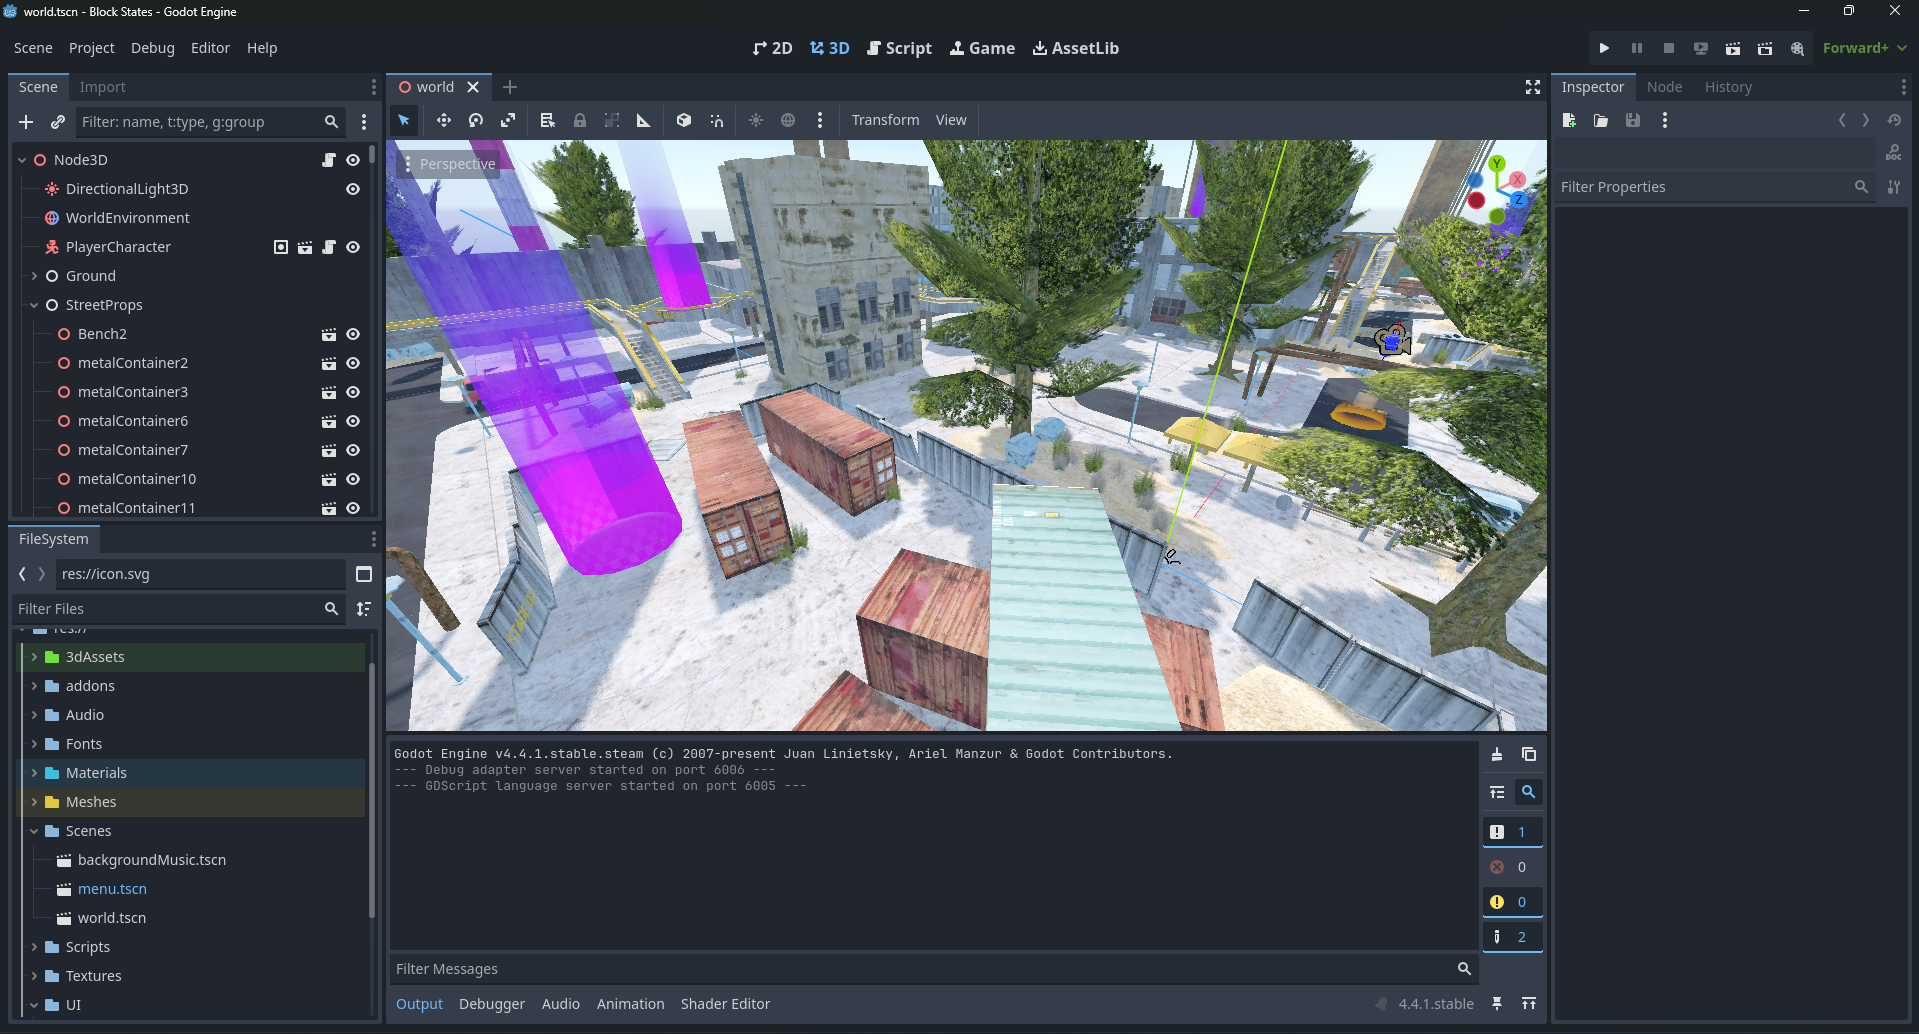Toggle visibility of metalContainer6

353,421
